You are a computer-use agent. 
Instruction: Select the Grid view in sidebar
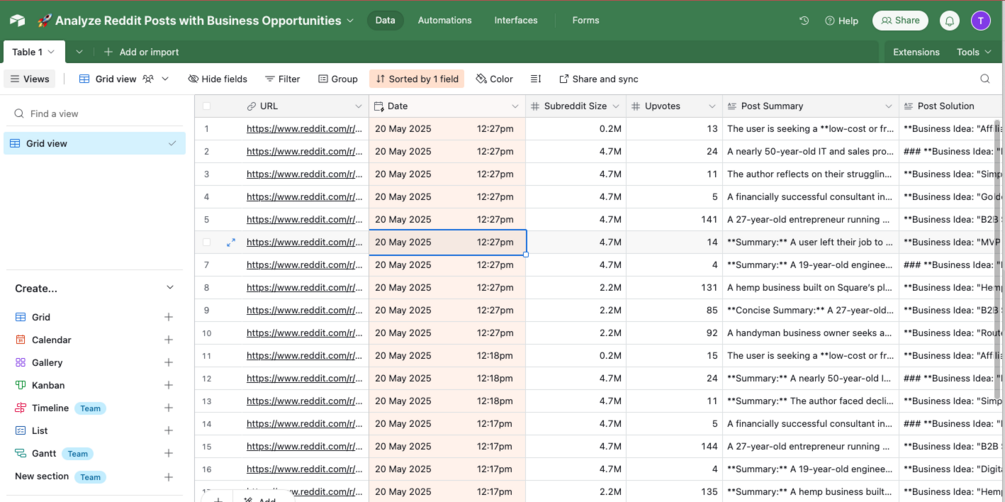click(94, 144)
